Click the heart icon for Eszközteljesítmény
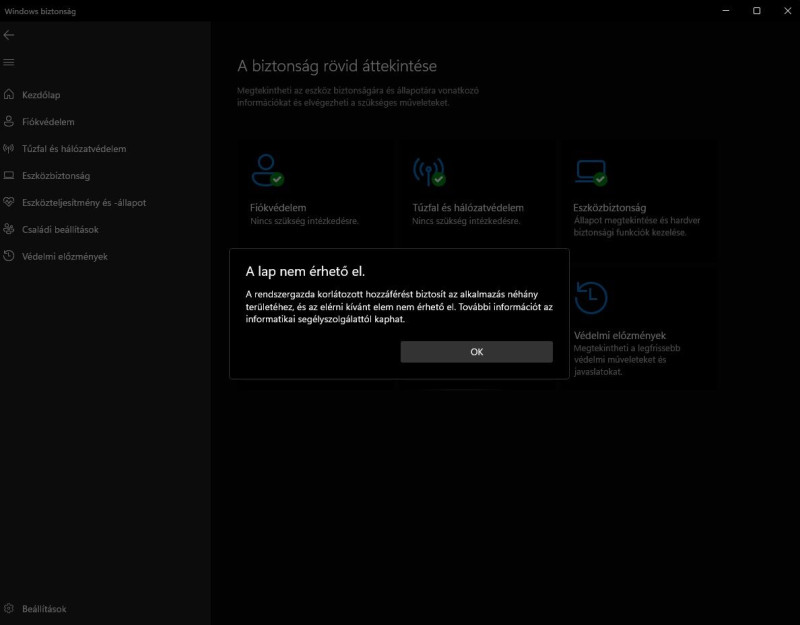The image size is (800, 625). (x=9, y=202)
